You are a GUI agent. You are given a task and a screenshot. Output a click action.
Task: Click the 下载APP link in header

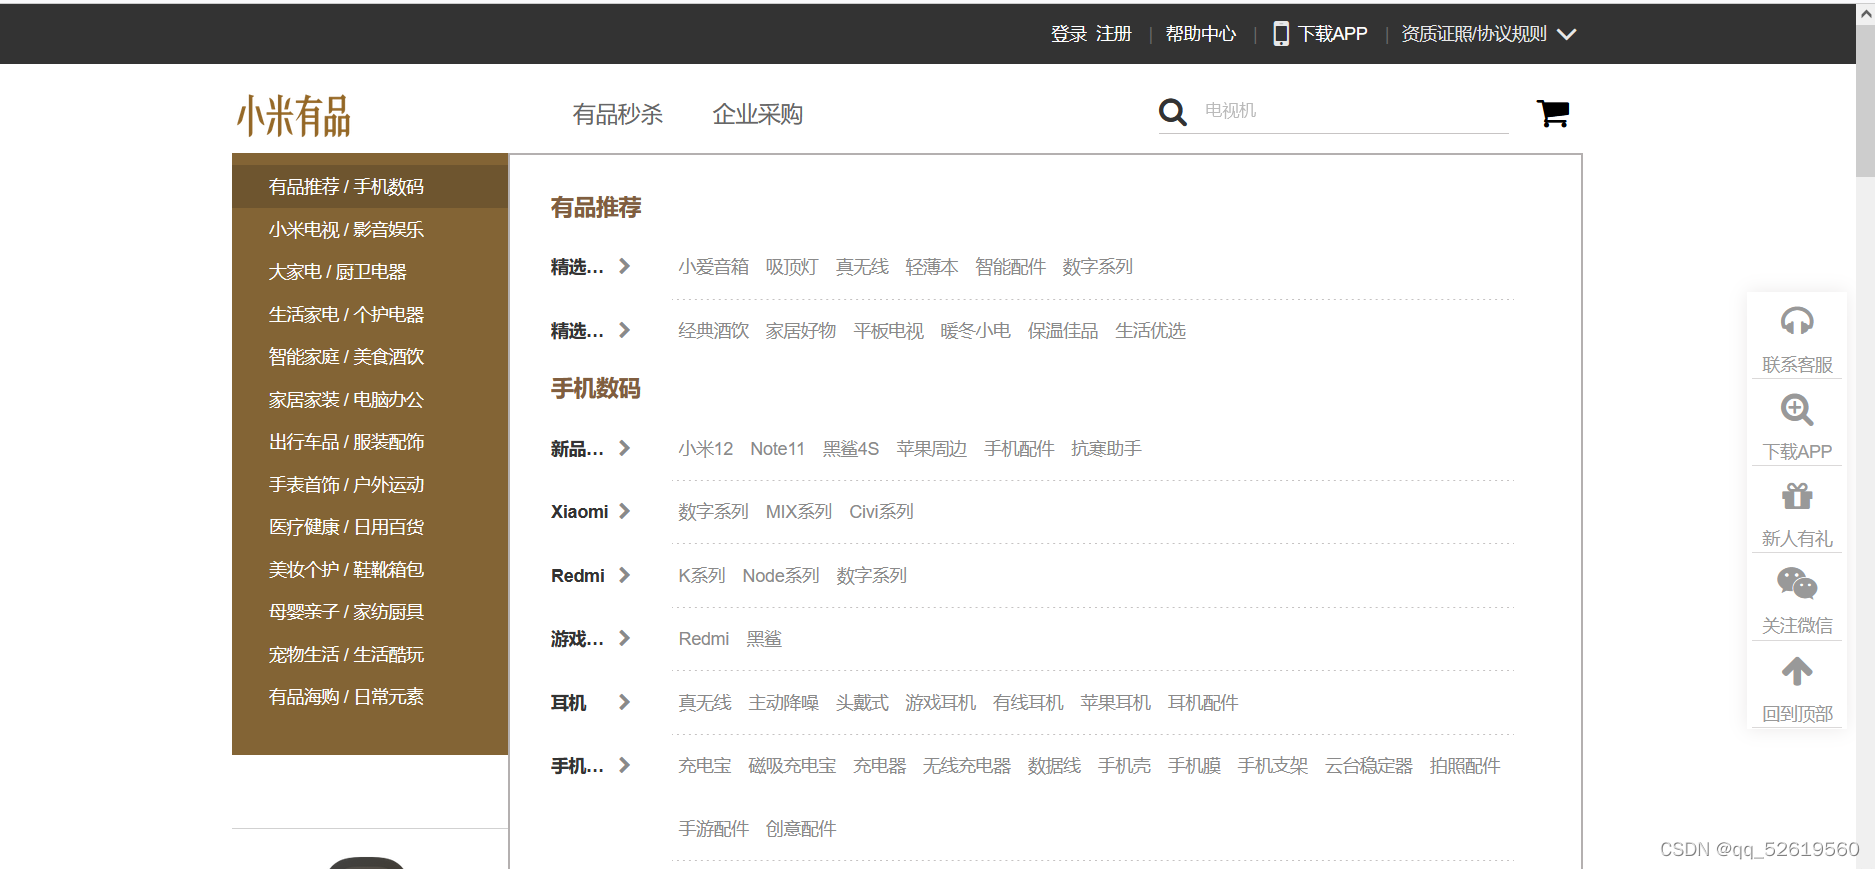click(x=1333, y=34)
